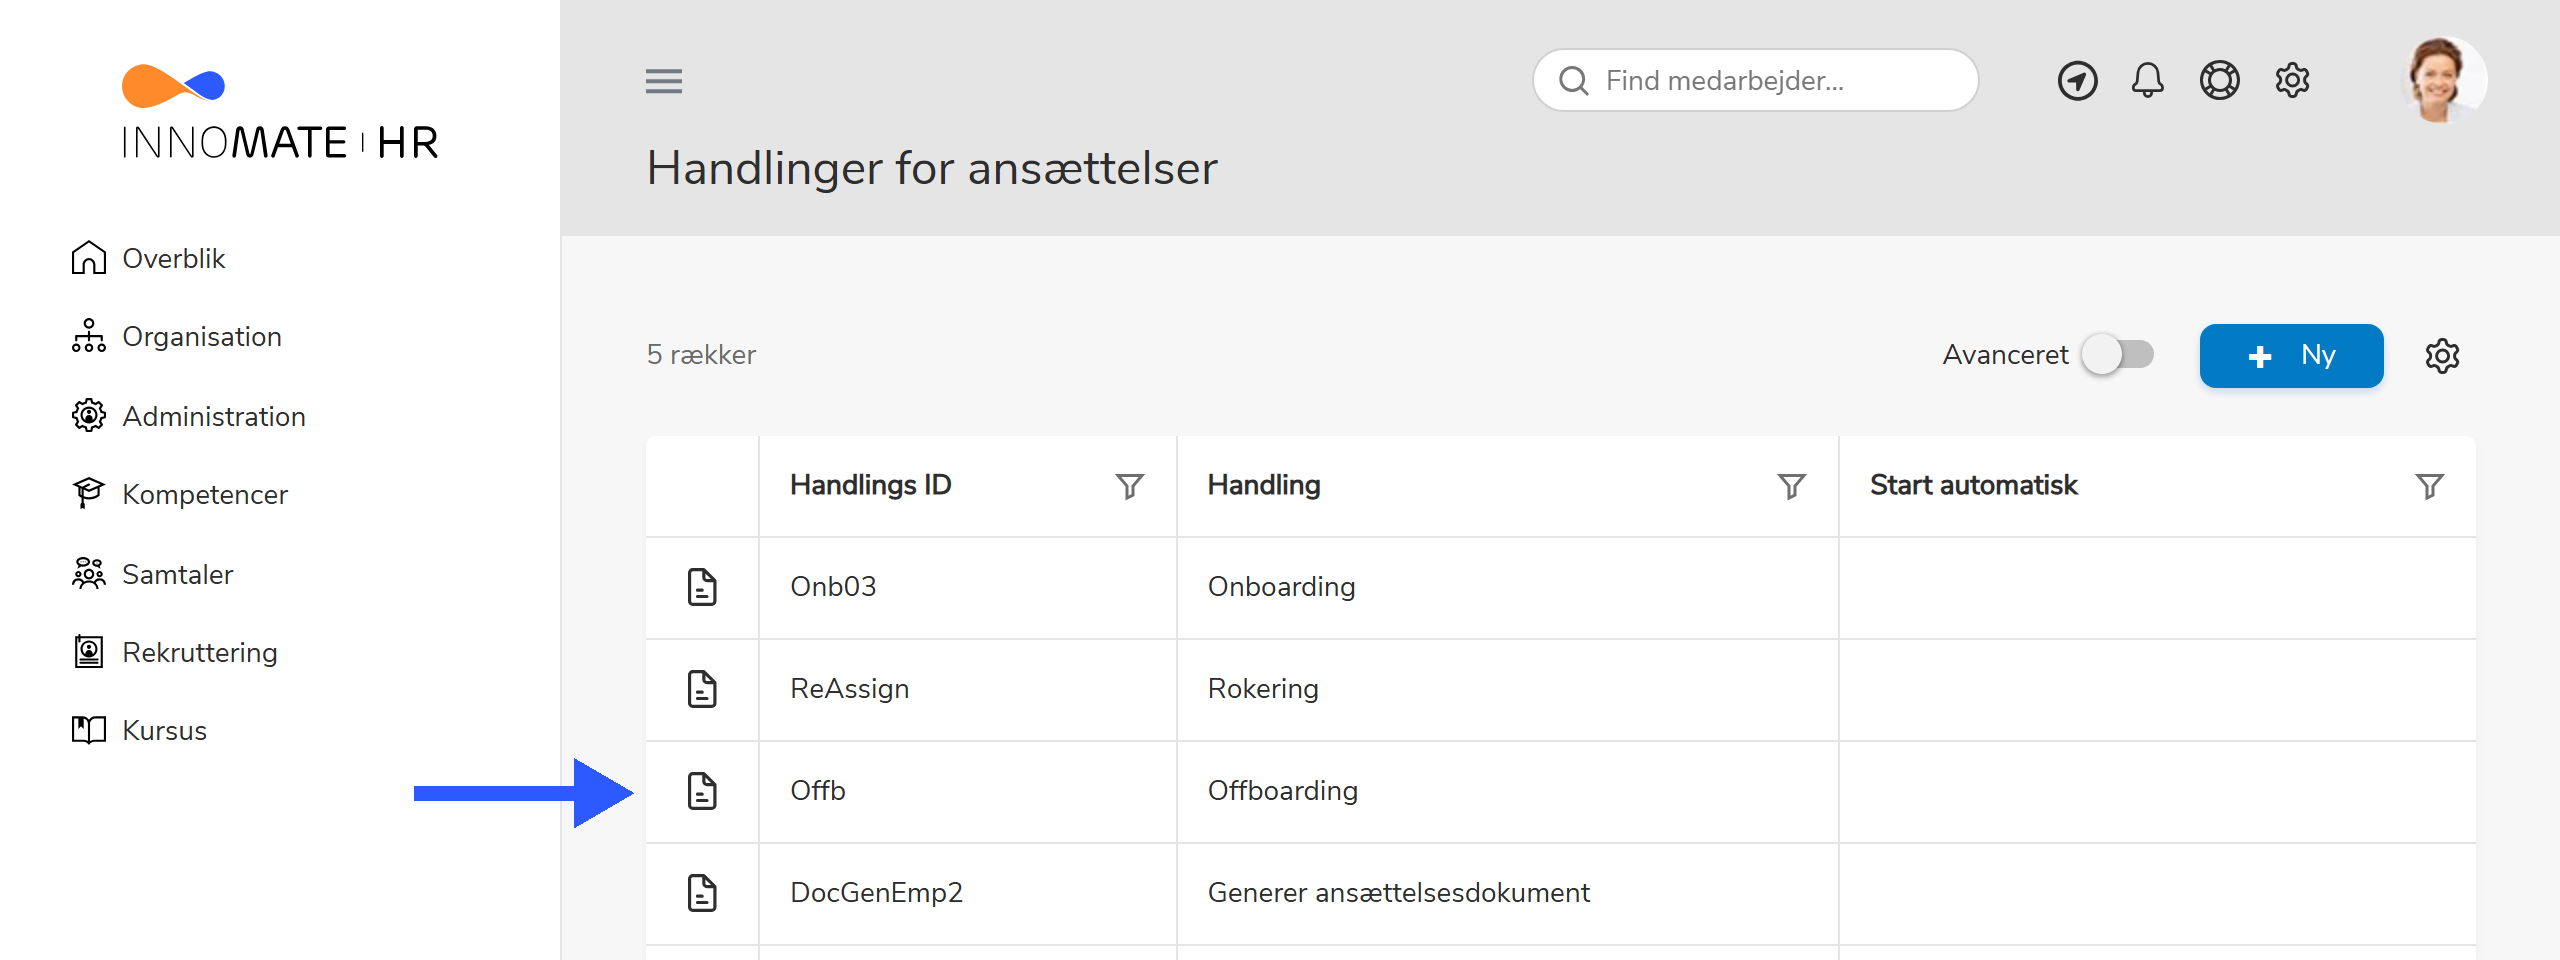Image resolution: width=2560 pixels, height=960 pixels.
Task: Click the Ny button to create an action
Action: [x=2291, y=355]
